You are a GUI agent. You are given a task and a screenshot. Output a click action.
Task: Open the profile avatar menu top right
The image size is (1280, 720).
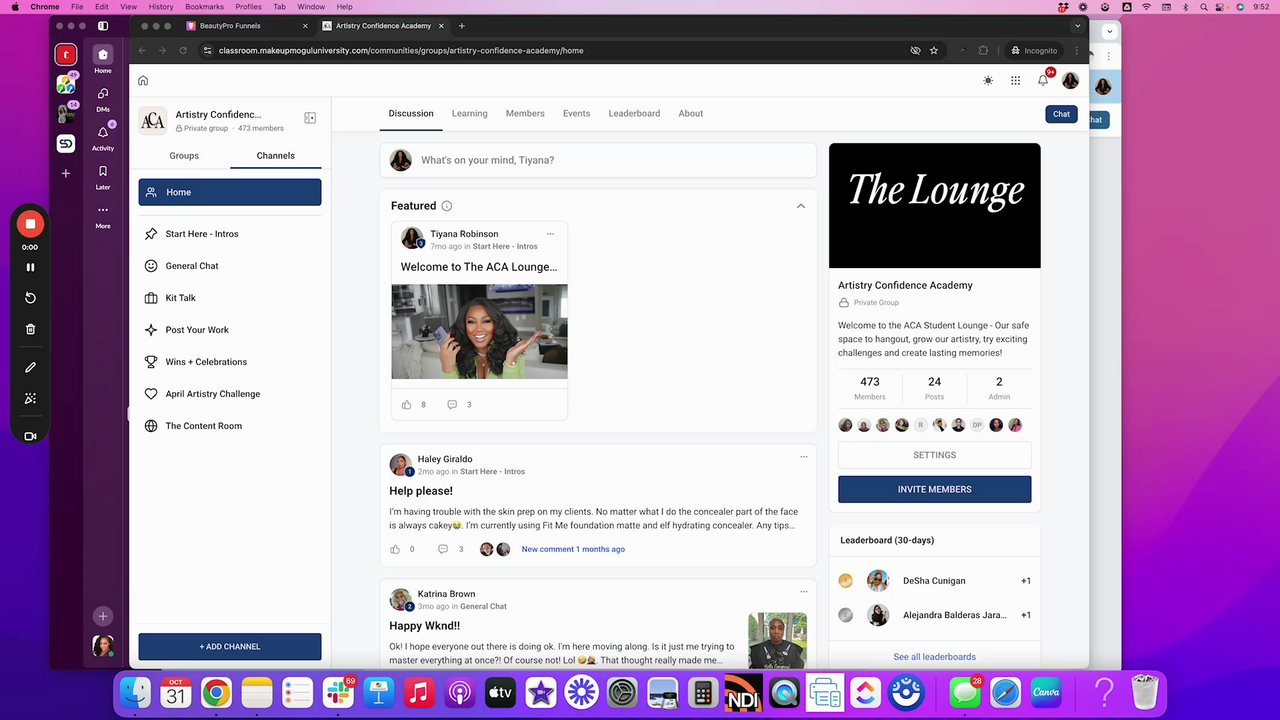1070,81
